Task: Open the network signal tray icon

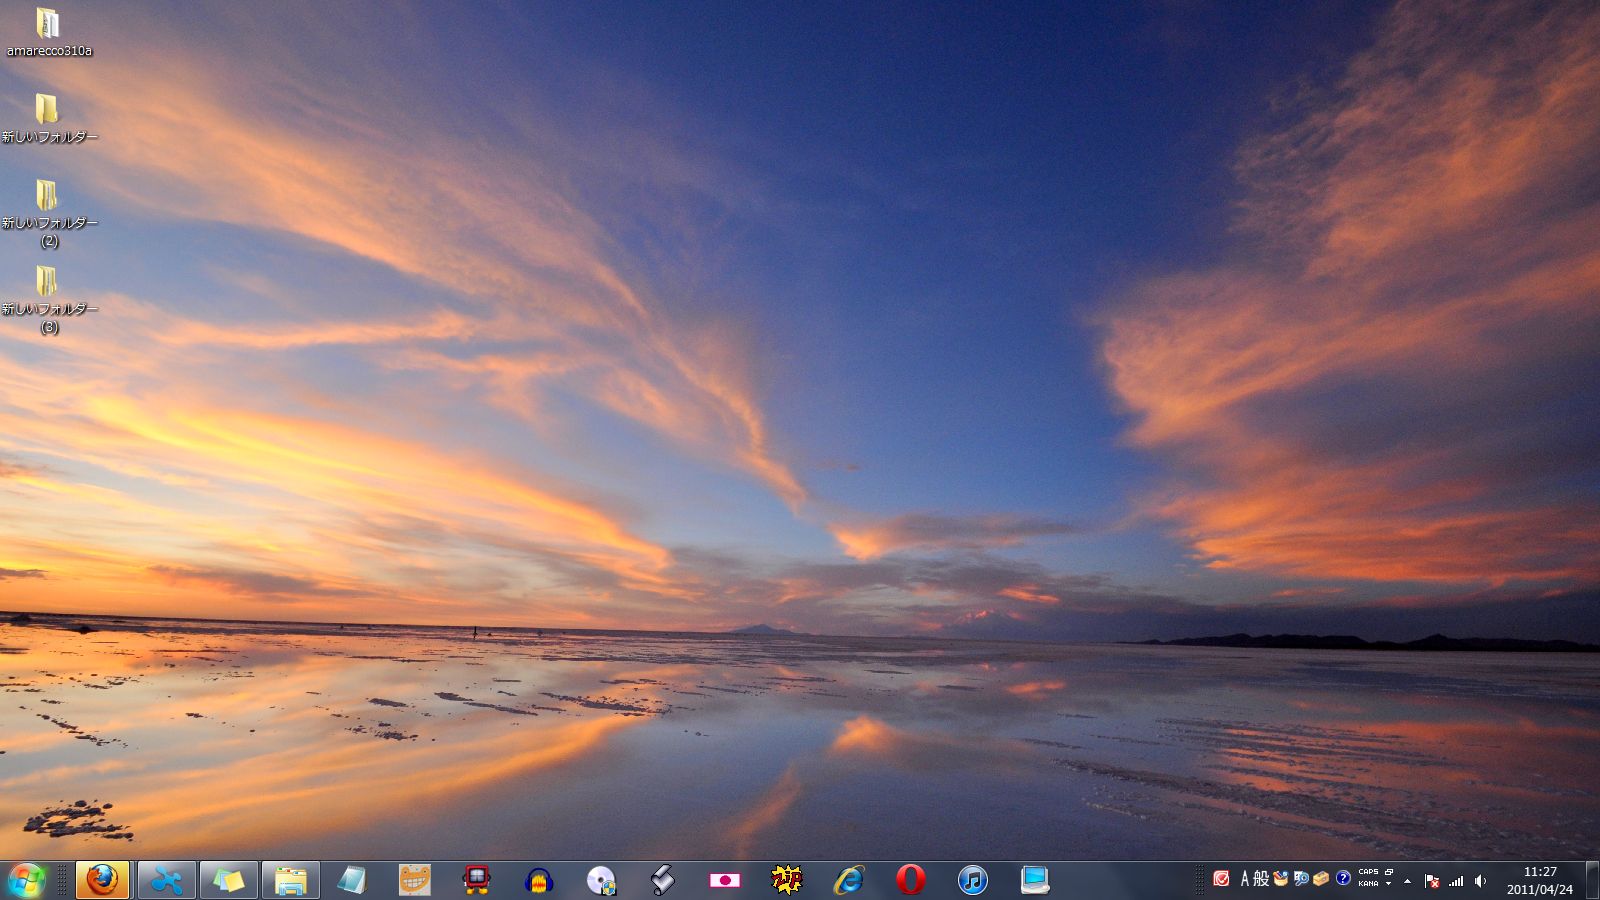Action: pyautogui.click(x=1456, y=881)
